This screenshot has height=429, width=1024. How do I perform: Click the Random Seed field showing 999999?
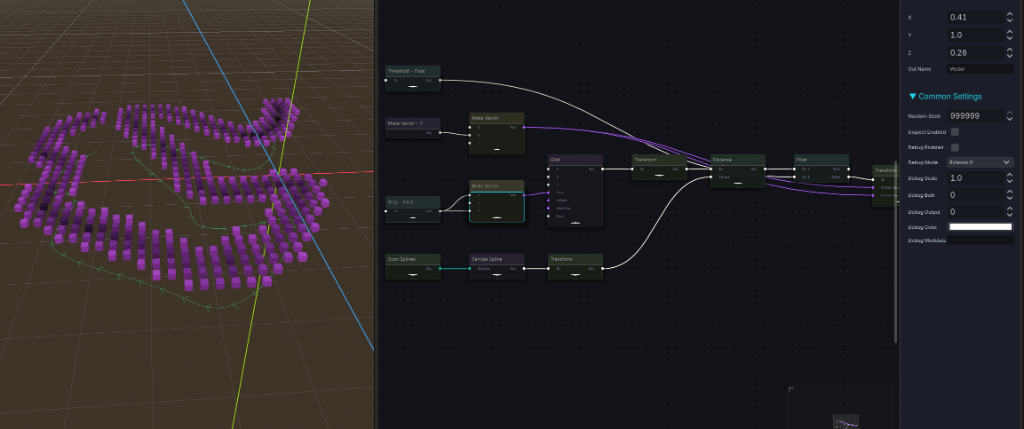(x=976, y=116)
